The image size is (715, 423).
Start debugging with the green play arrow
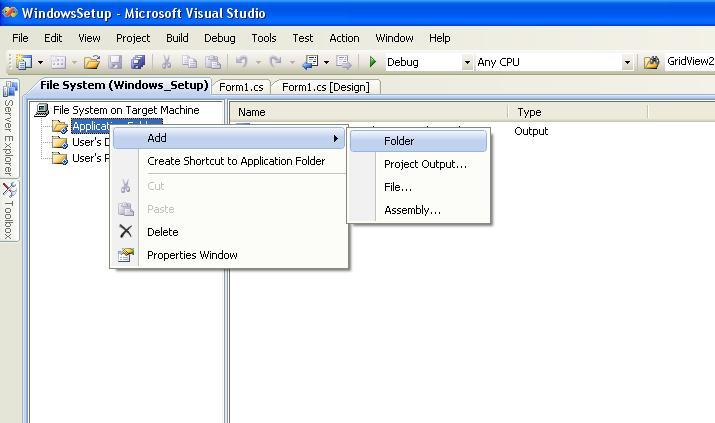(373, 62)
